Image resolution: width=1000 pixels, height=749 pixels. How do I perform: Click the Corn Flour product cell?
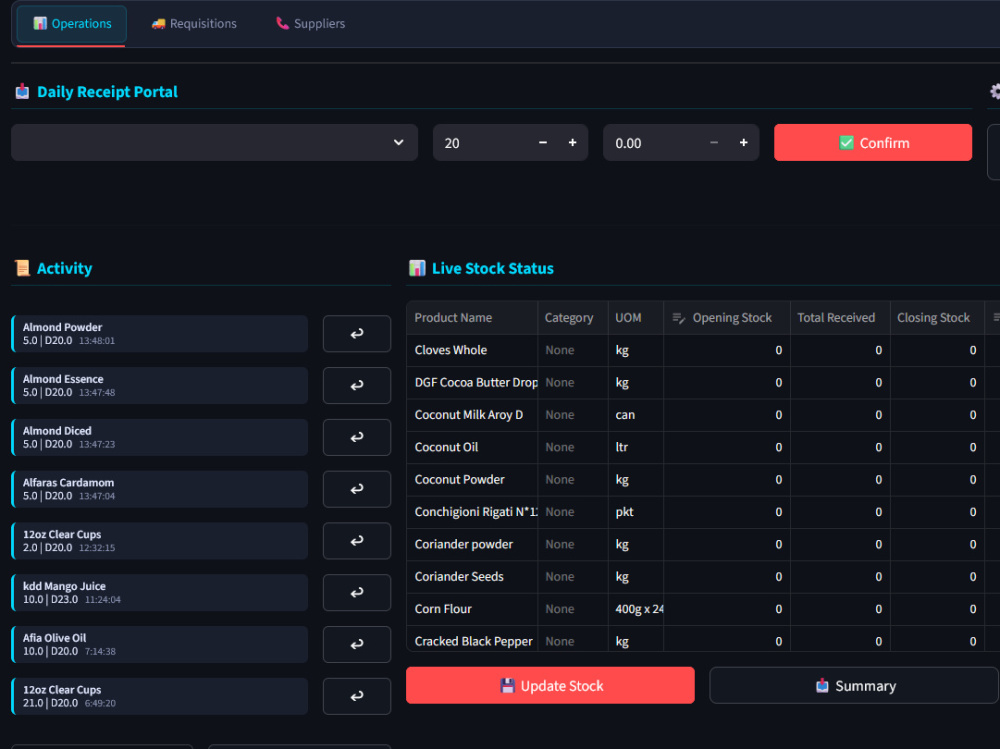[472, 609]
